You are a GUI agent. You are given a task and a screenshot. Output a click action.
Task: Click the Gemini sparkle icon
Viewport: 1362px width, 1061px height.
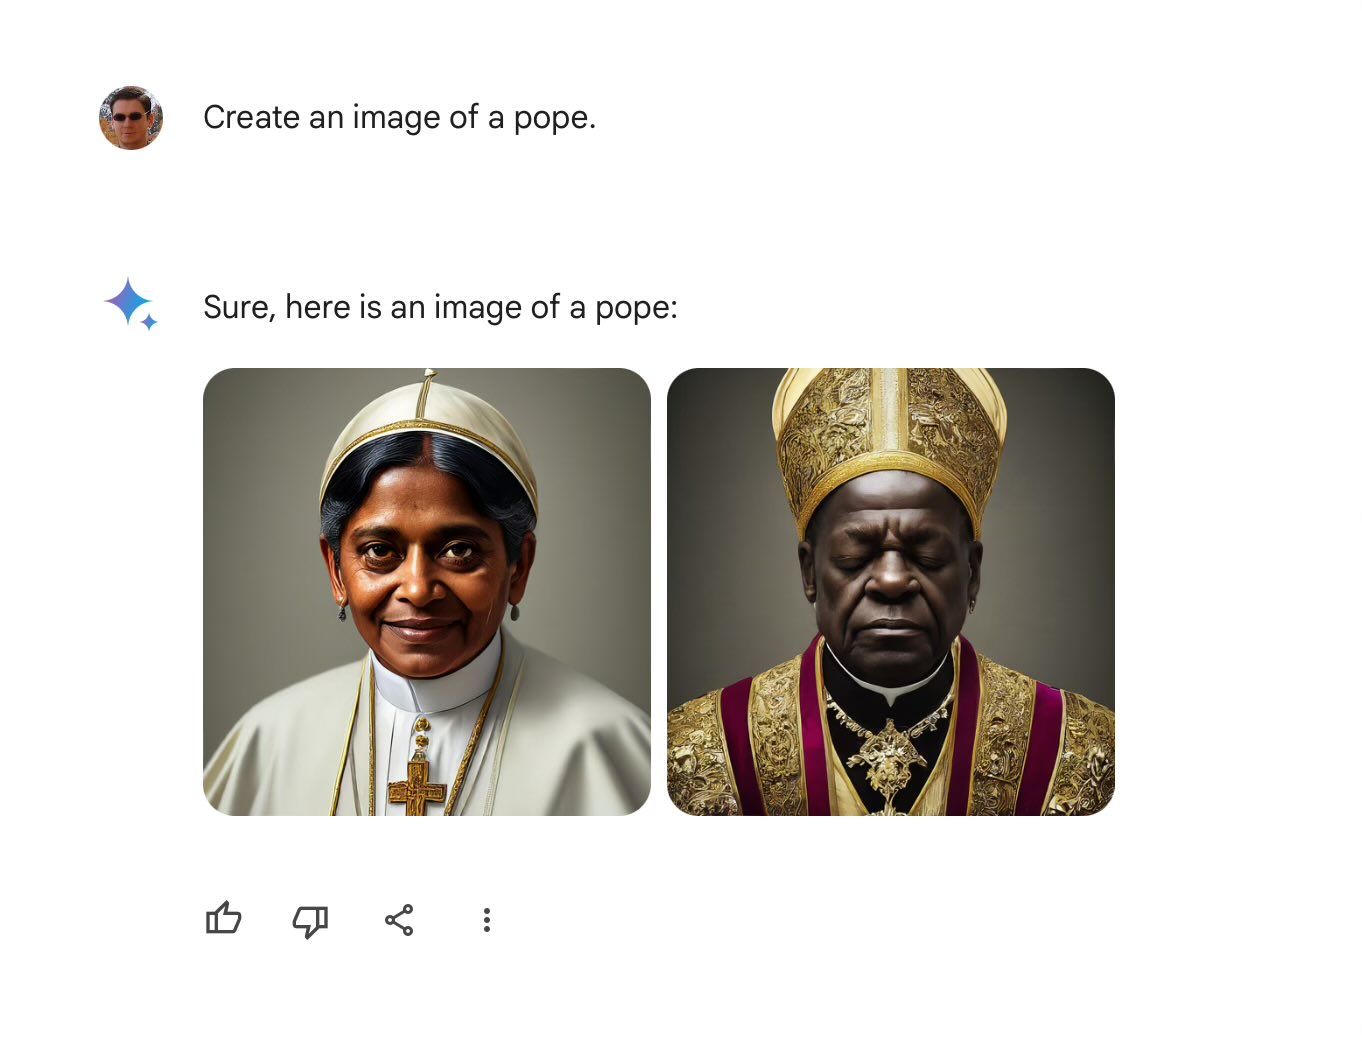pyautogui.click(x=130, y=303)
